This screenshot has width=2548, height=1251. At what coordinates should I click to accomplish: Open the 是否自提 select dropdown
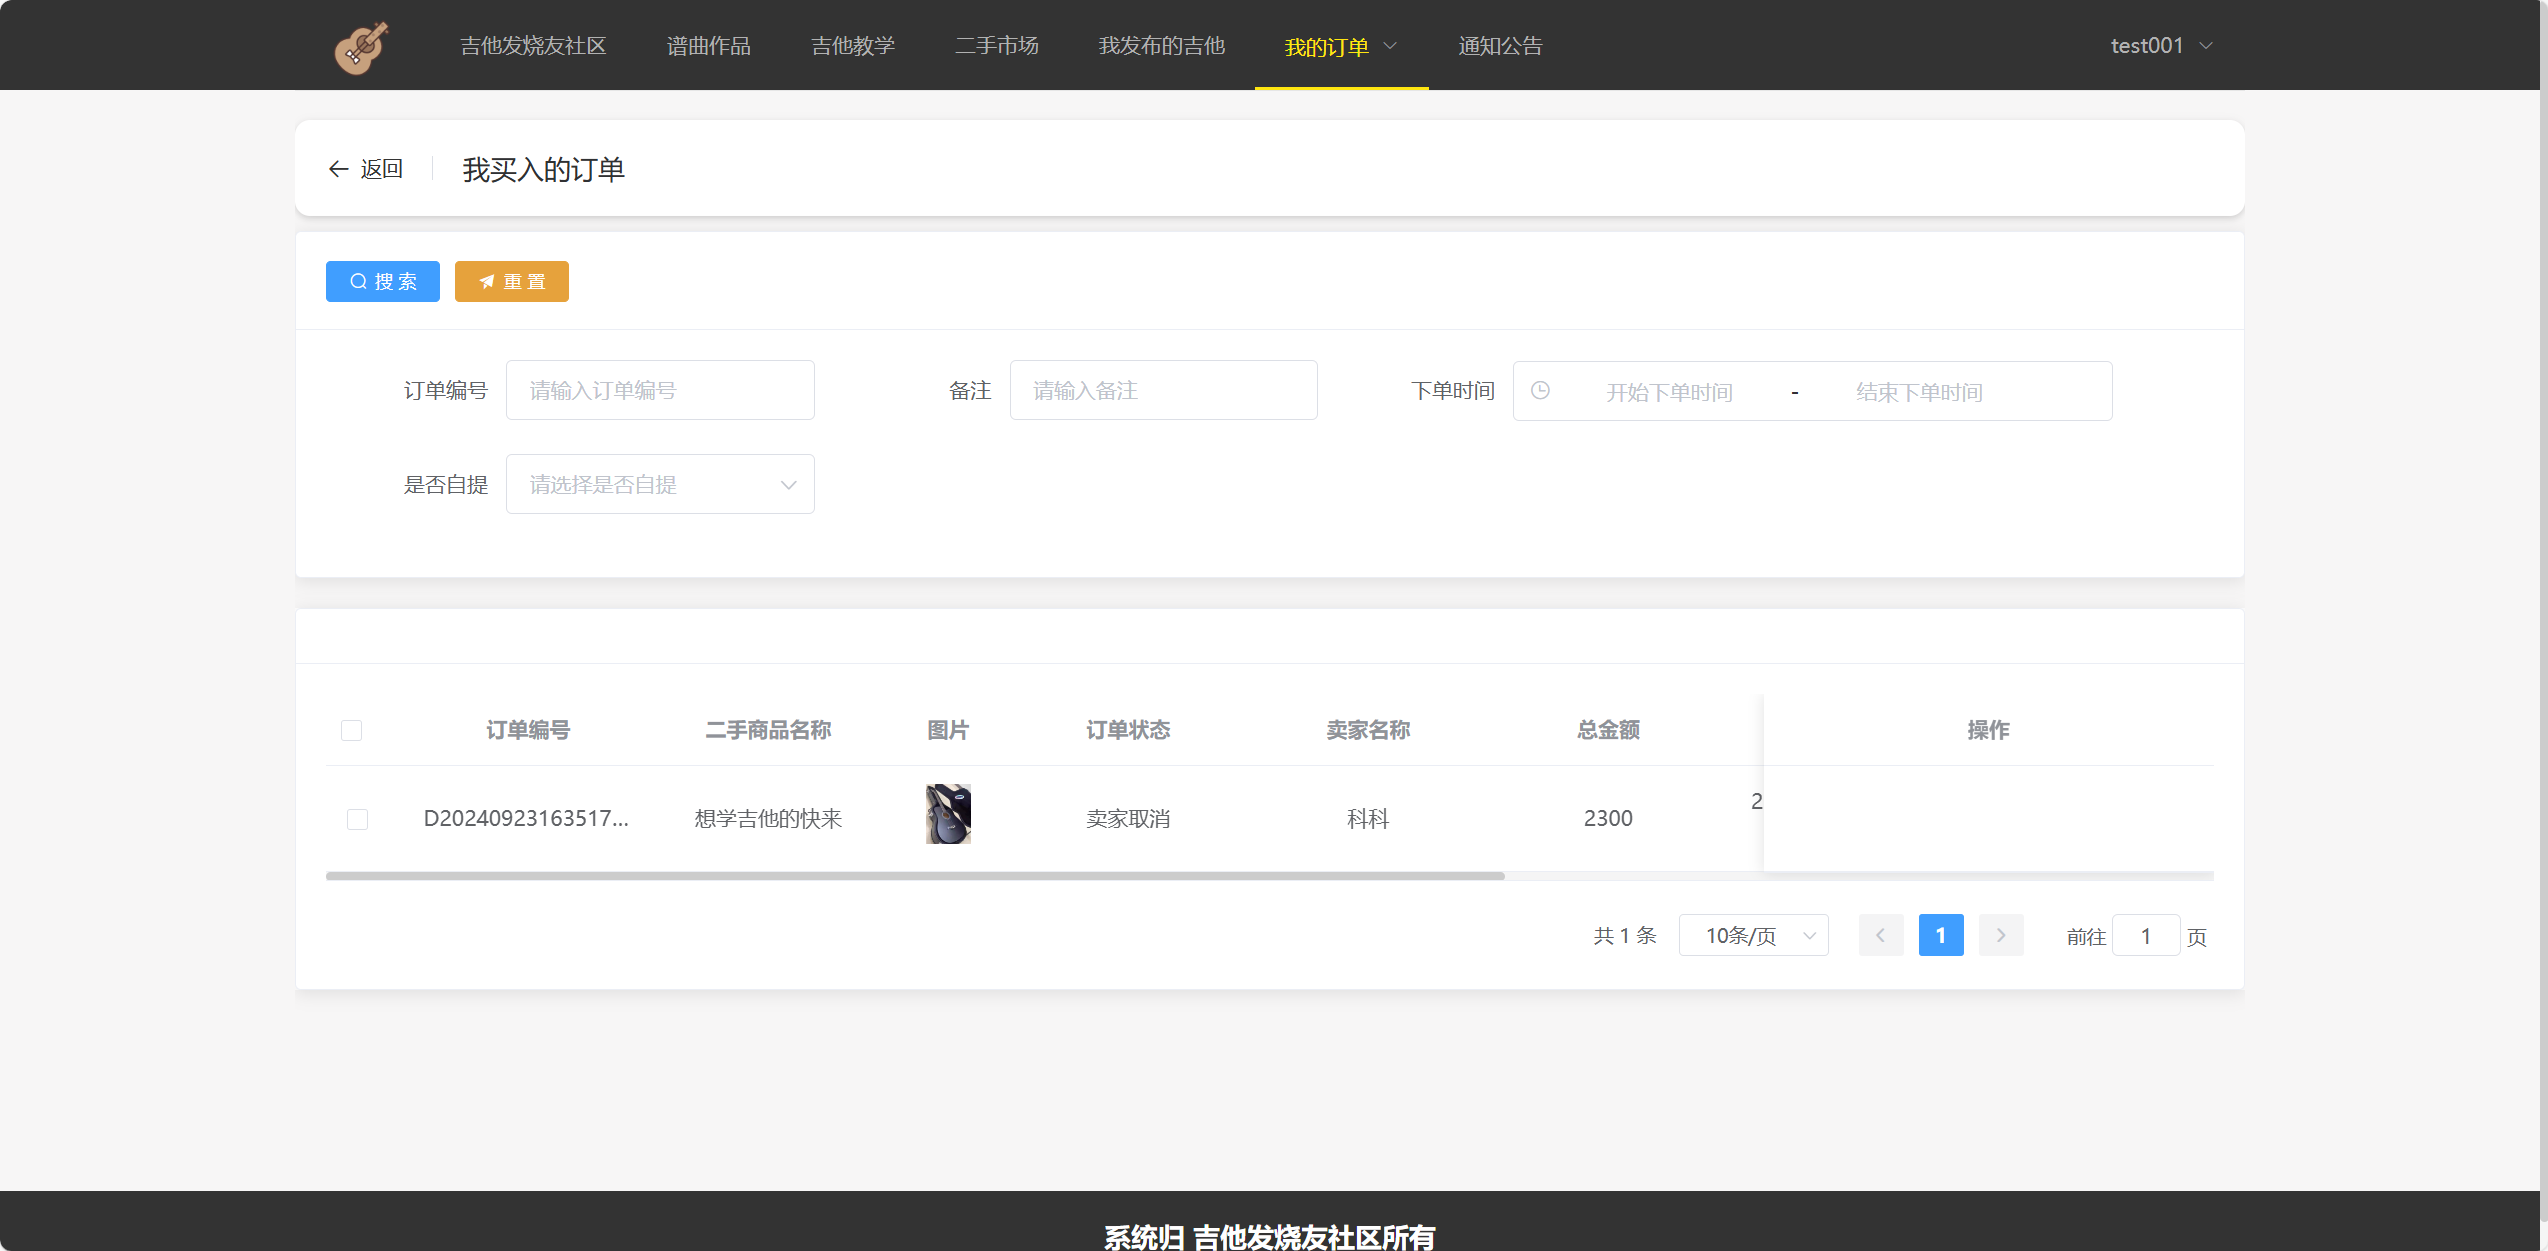pos(660,485)
